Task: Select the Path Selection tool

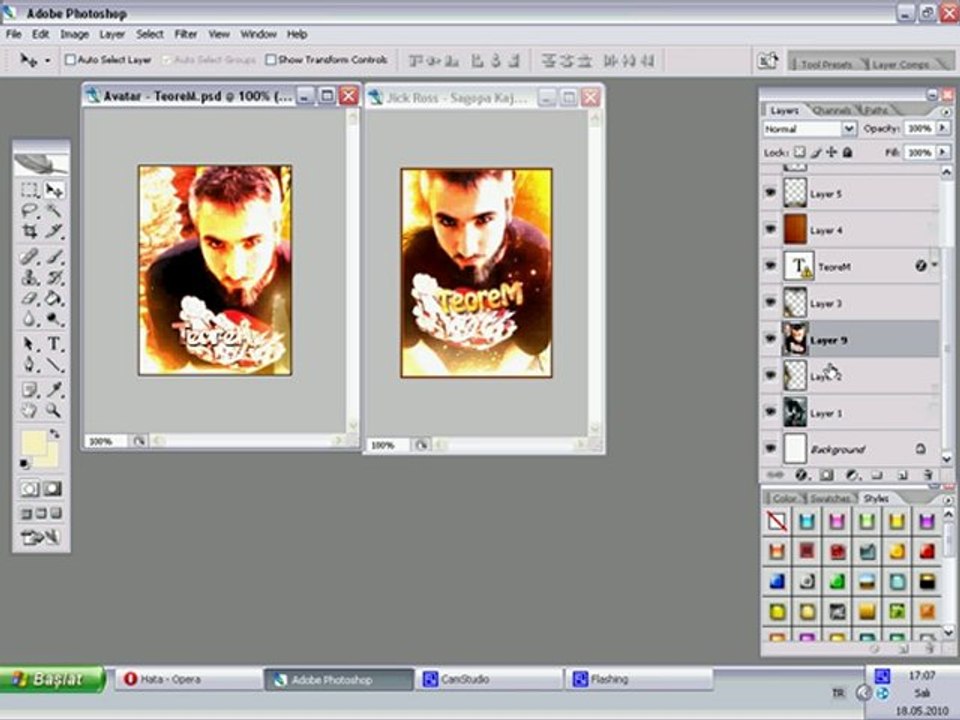Action: (29, 343)
